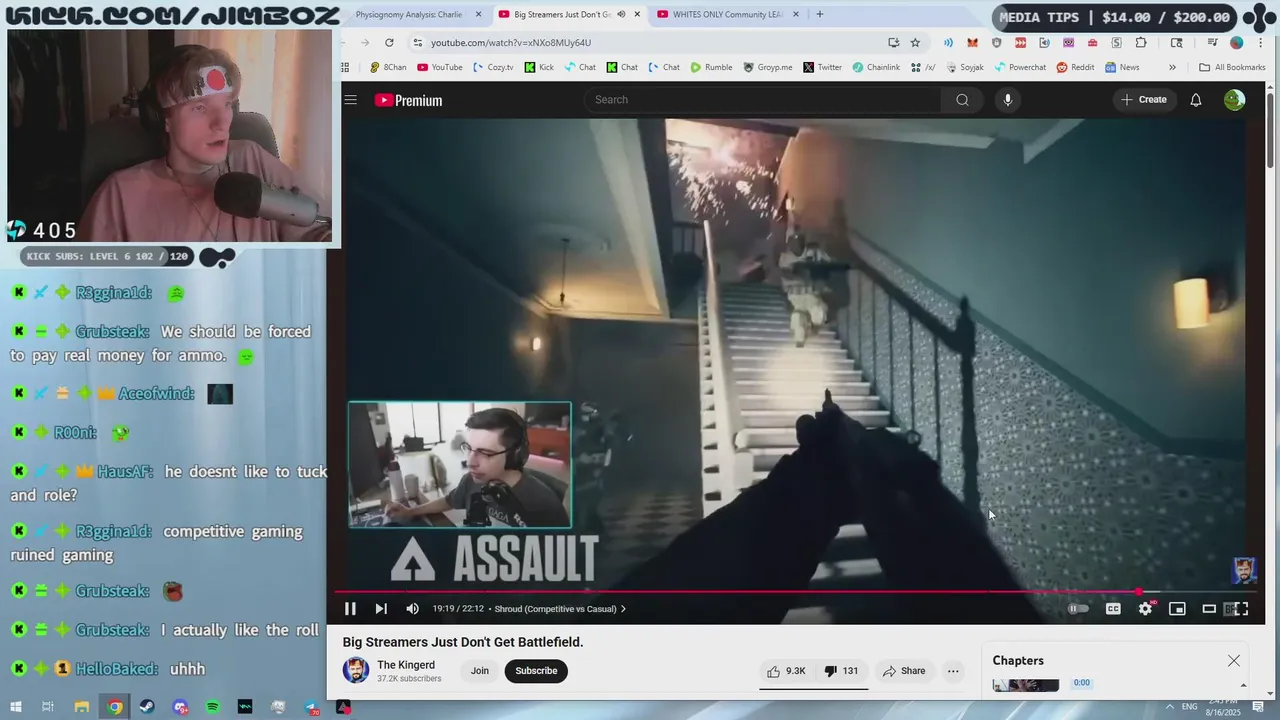This screenshot has height=720, width=1280.
Task: Open All Bookmarks folder
Action: click(x=1232, y=67)
